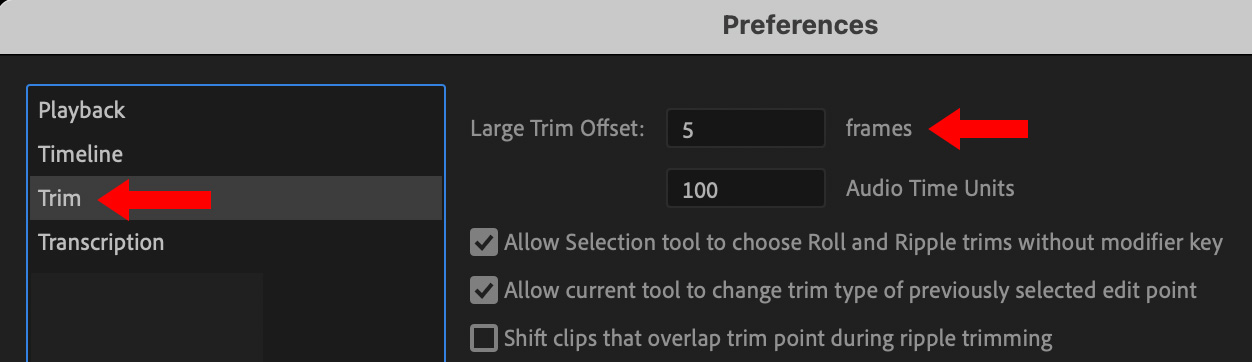
Task: Click the 'Audio Time Units' label text
Action: (x=930, y=188)
